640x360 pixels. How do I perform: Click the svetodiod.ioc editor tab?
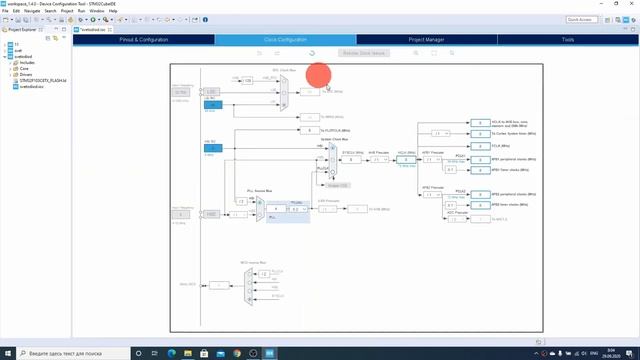(x=93, y=29)
